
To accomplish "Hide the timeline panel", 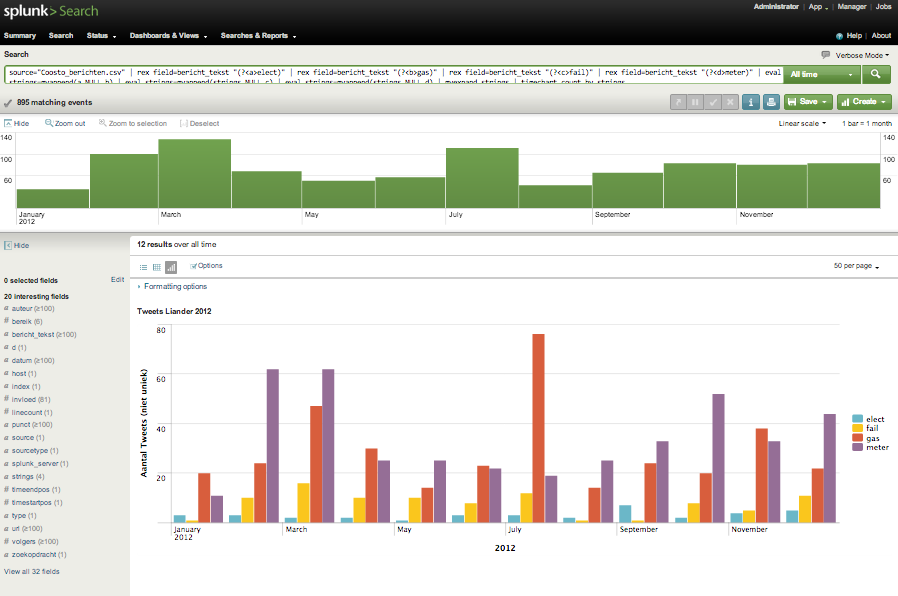I will pos(17,123).
